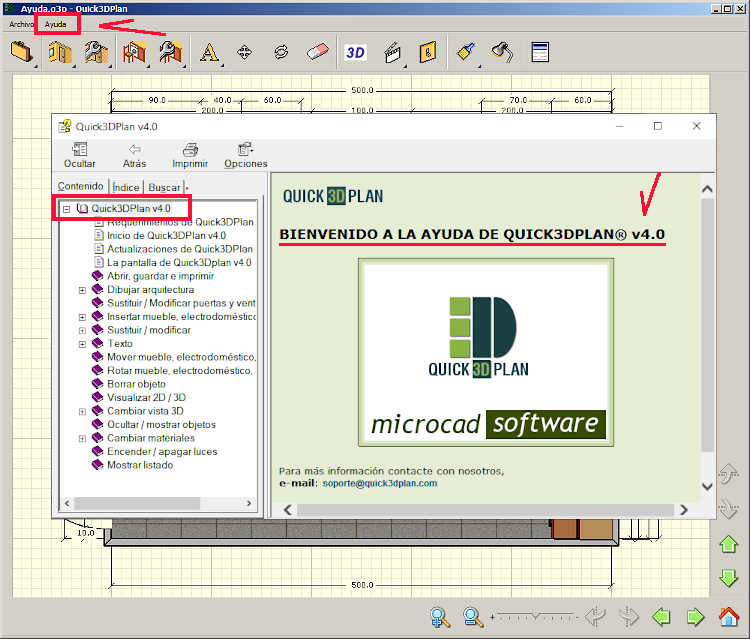Viewport: 750px width, 639px height.
Task: Open Encender / apagar luces topic
Action: 162,452
